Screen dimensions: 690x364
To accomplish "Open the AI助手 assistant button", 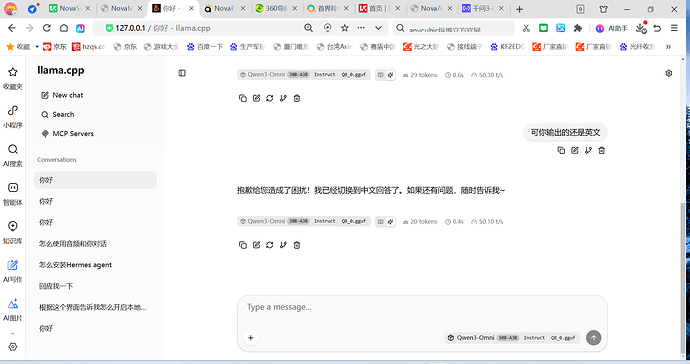I will tap(611, 28).
